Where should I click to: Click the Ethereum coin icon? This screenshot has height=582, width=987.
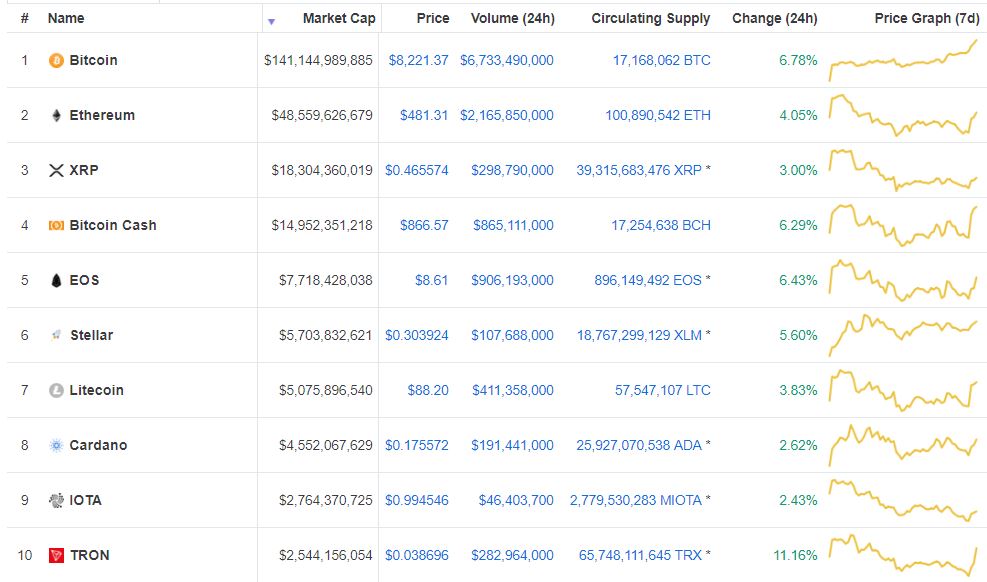coord(58,115)
